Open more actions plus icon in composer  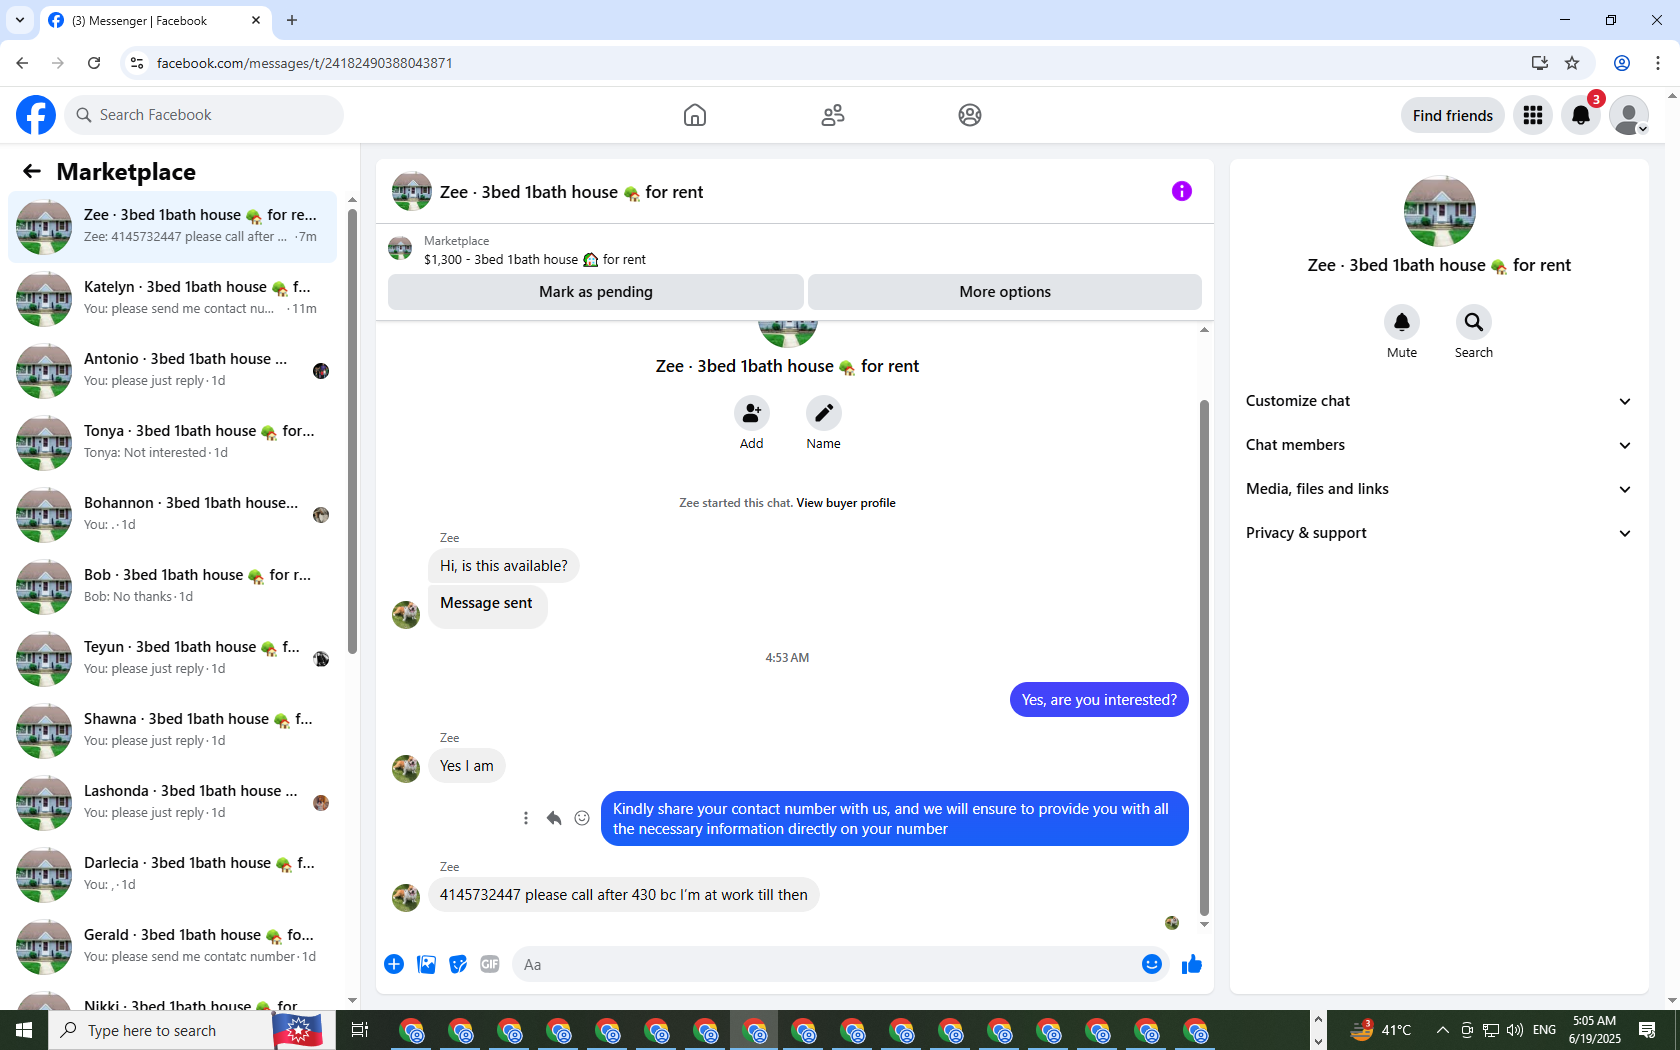pyautogui.click(x=394, y=964)
